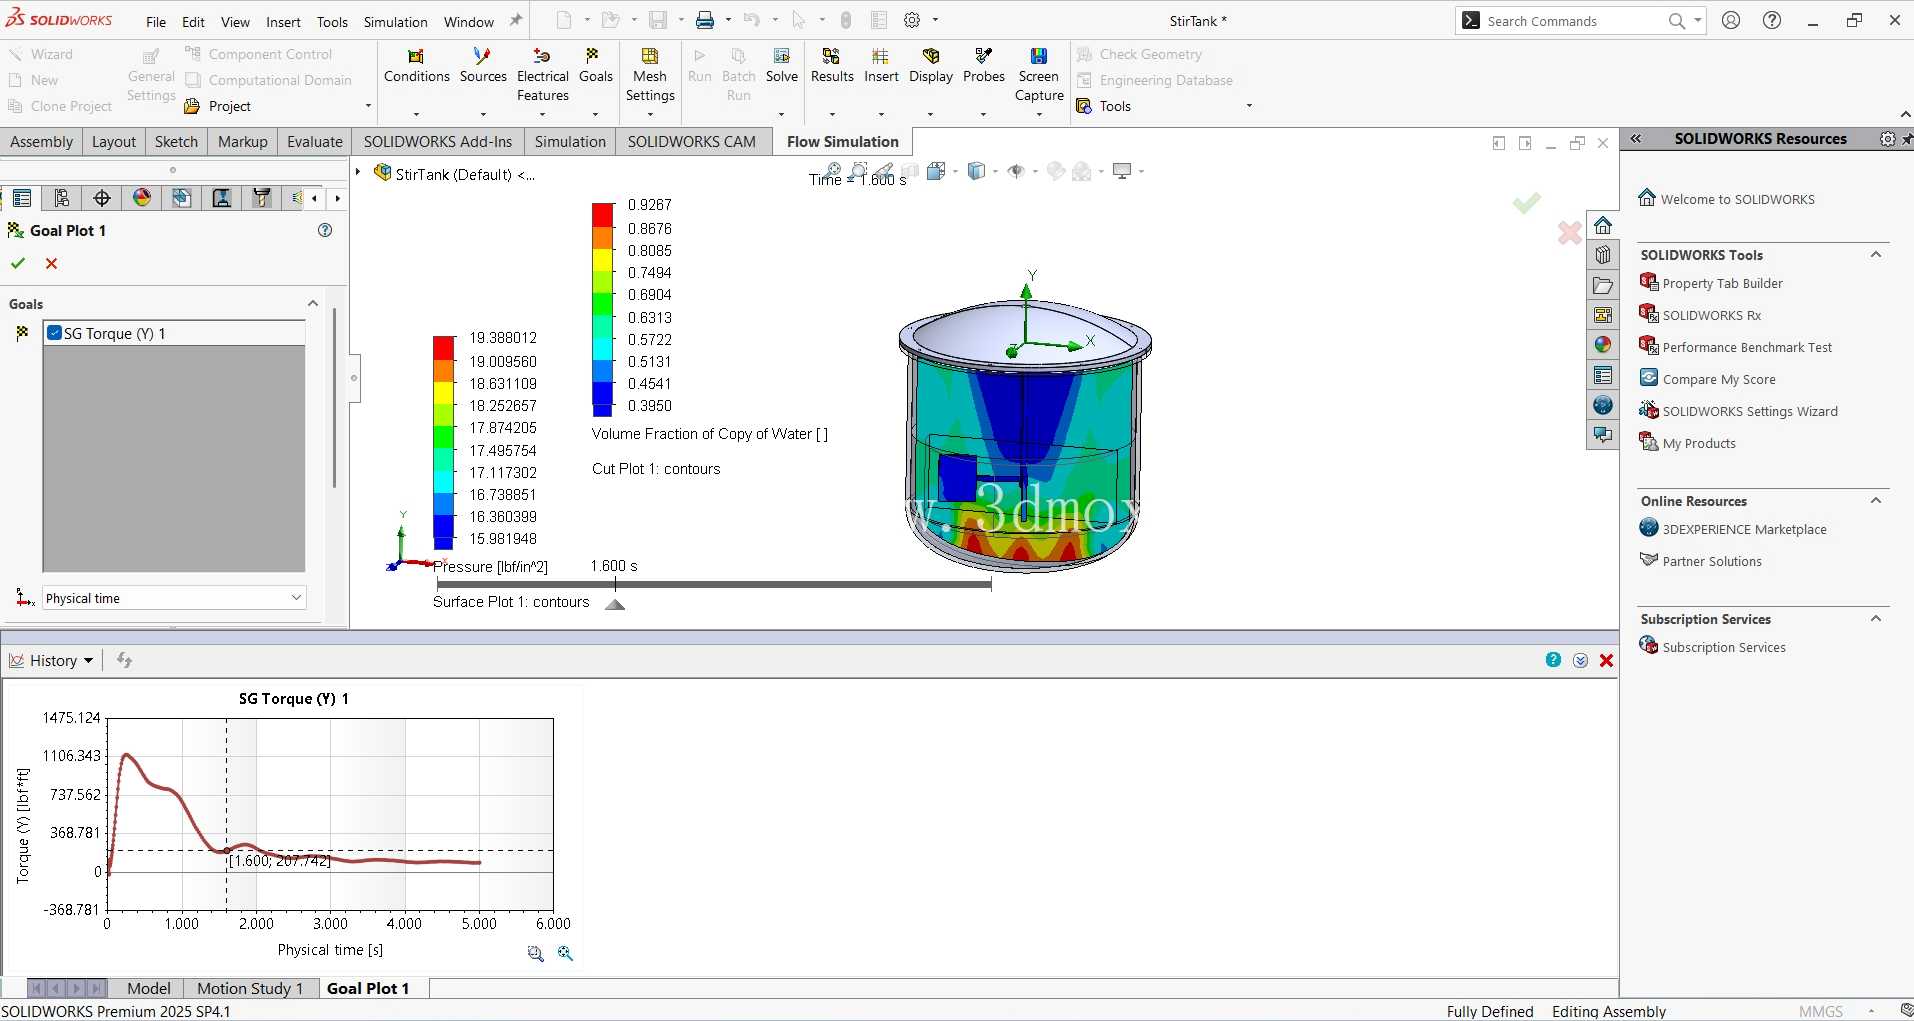Open Performance Benchmark Test link
1914x1021 pixels.
click(x=1747, y=347)
